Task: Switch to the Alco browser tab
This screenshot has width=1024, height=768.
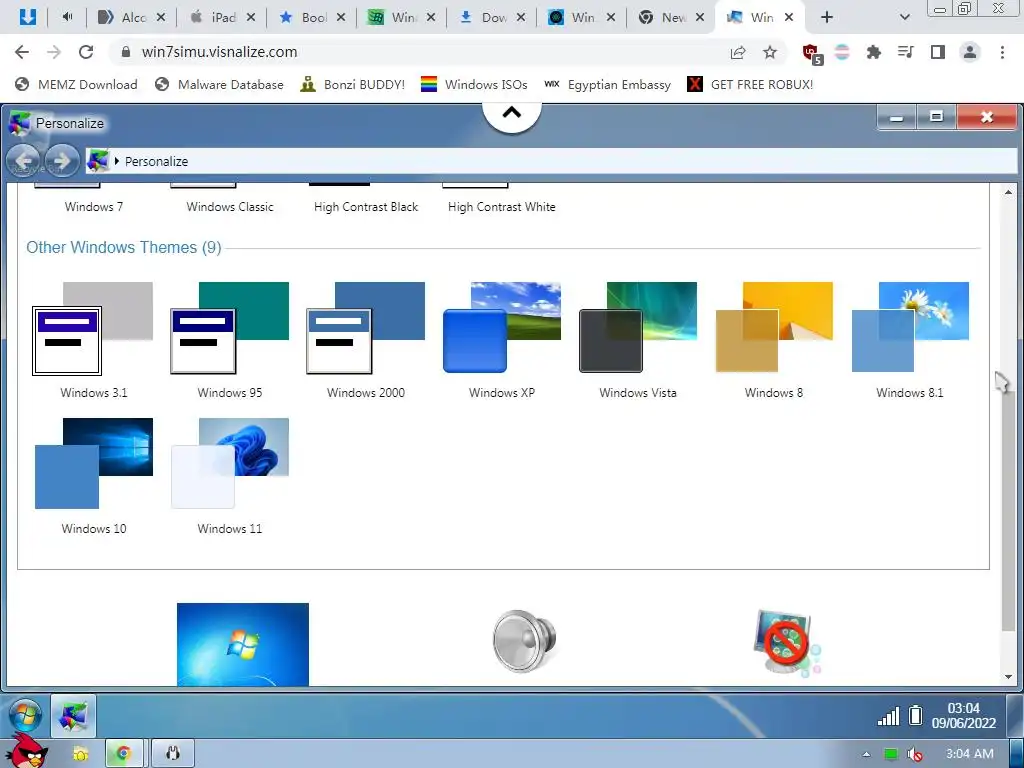Action: click(131, 18)
